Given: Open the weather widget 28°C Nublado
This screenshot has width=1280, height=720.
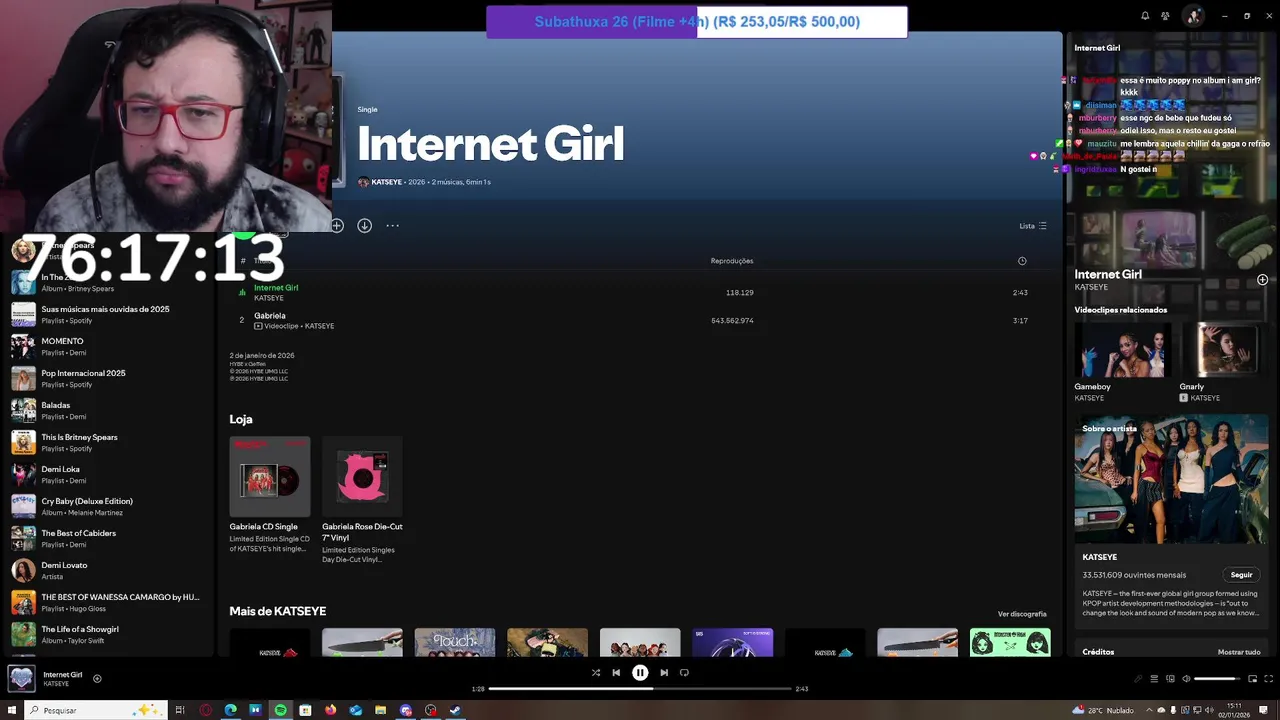Looking at the screenshot, I should pos(1102,710).
